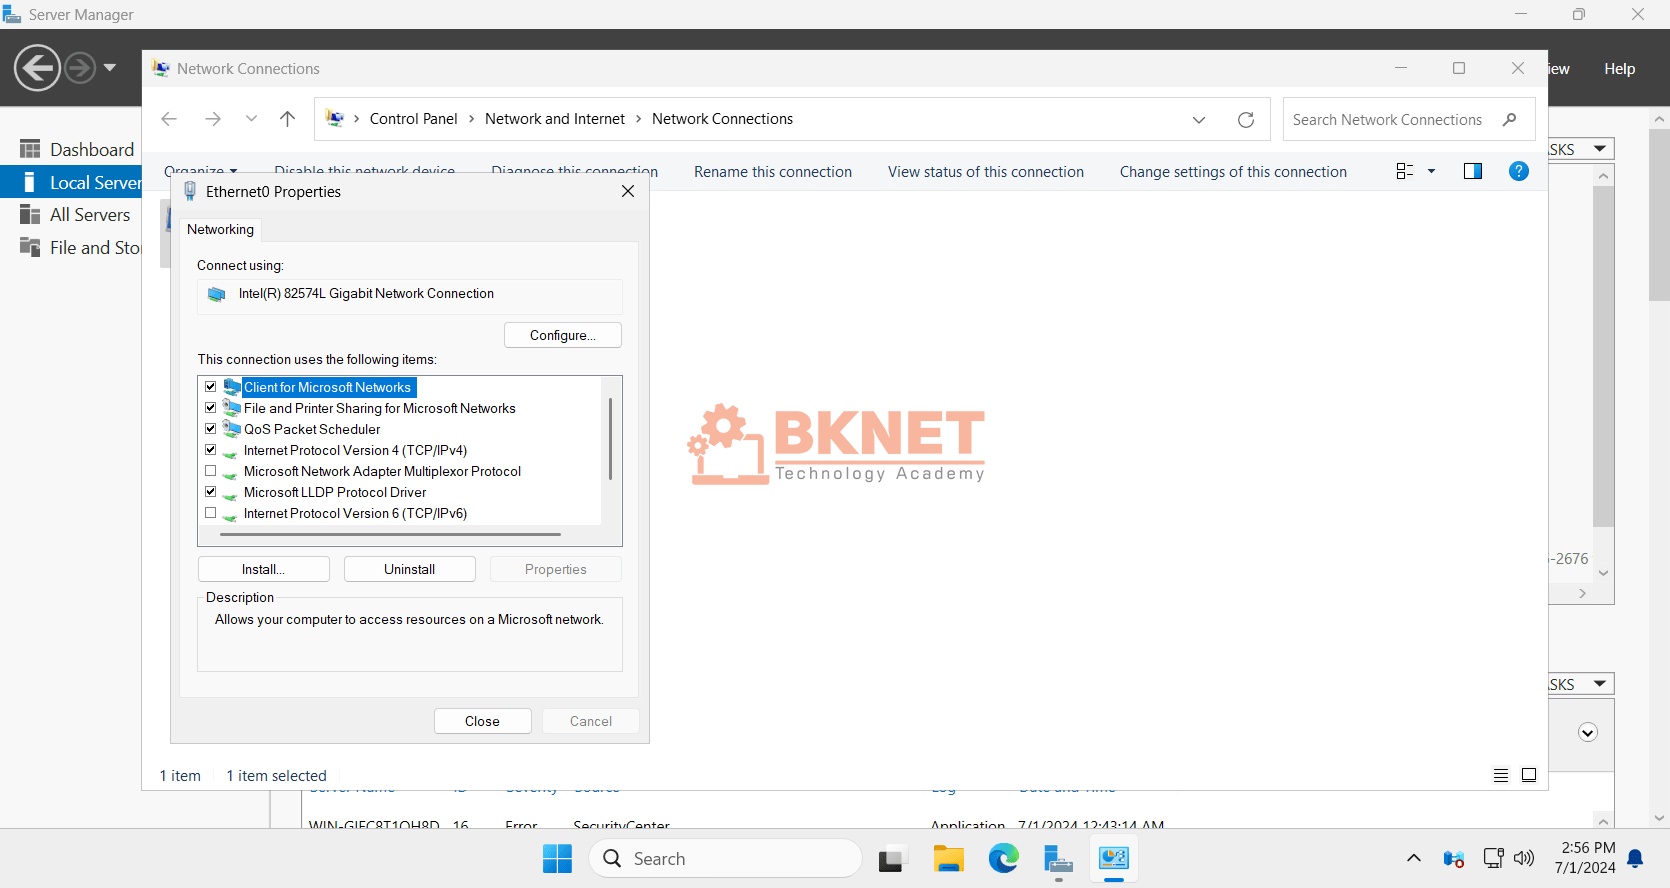Open Task View on taskbar
1670x888 pixels.
point(892,858)
